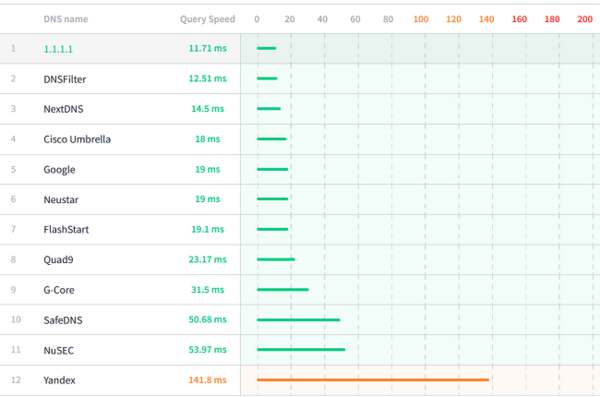Image resolution: width=600 pixels, height=397 pixels.
Task: Click the 14.5 ms speed value
Action: (208, 109)
